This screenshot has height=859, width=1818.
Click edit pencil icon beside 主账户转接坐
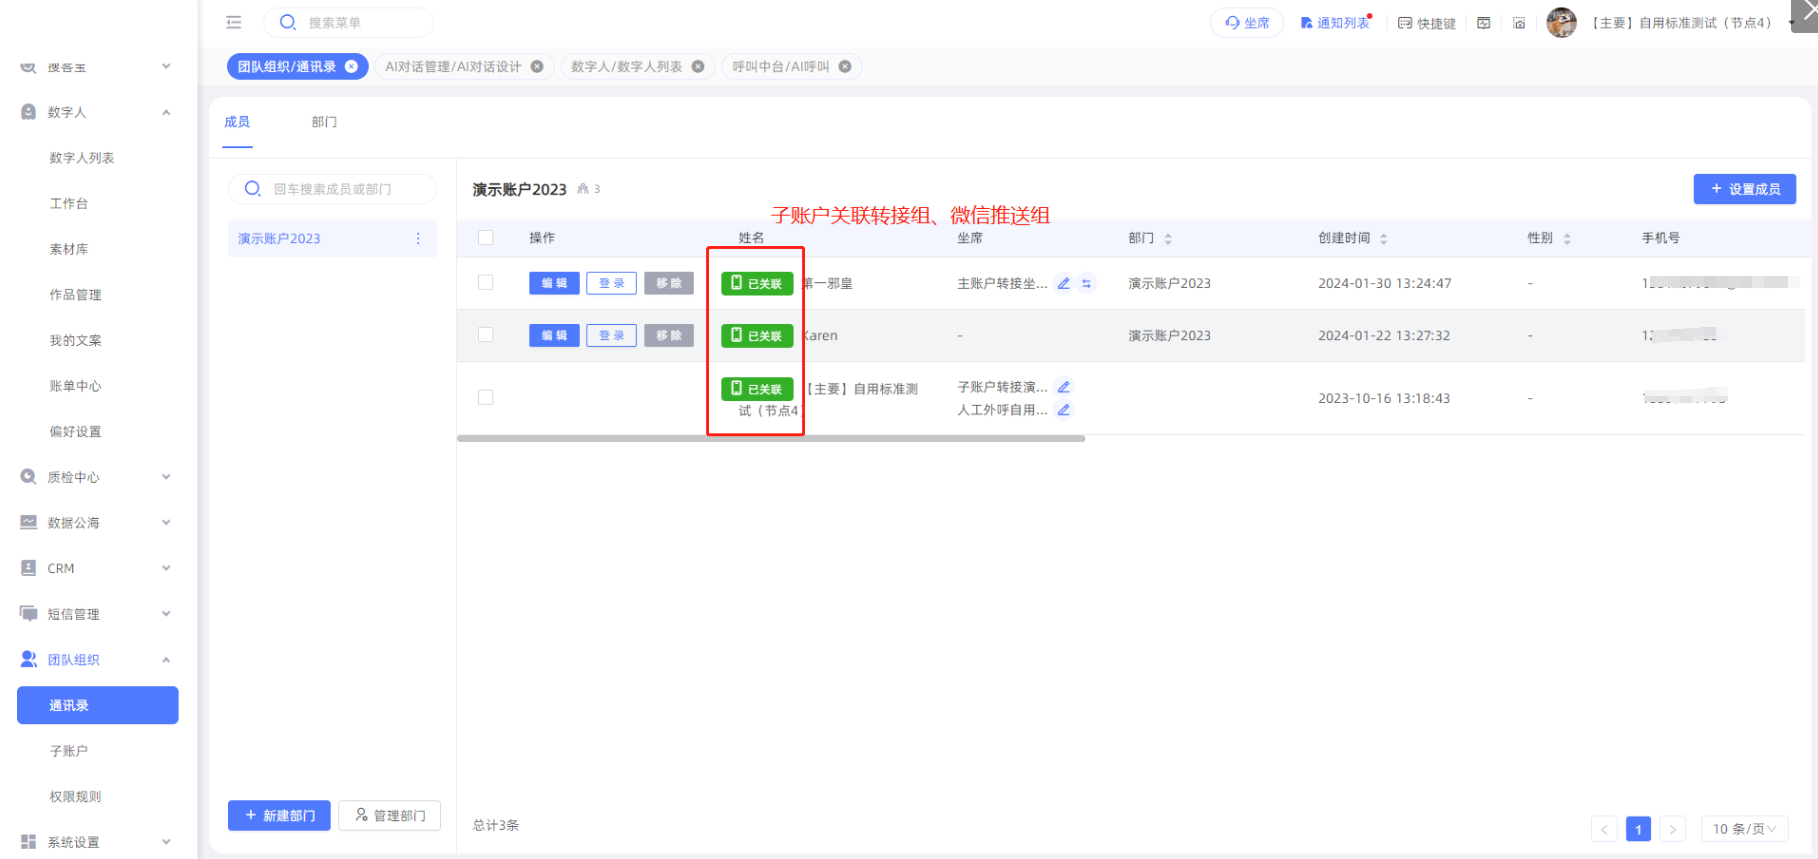(1064, 283)
